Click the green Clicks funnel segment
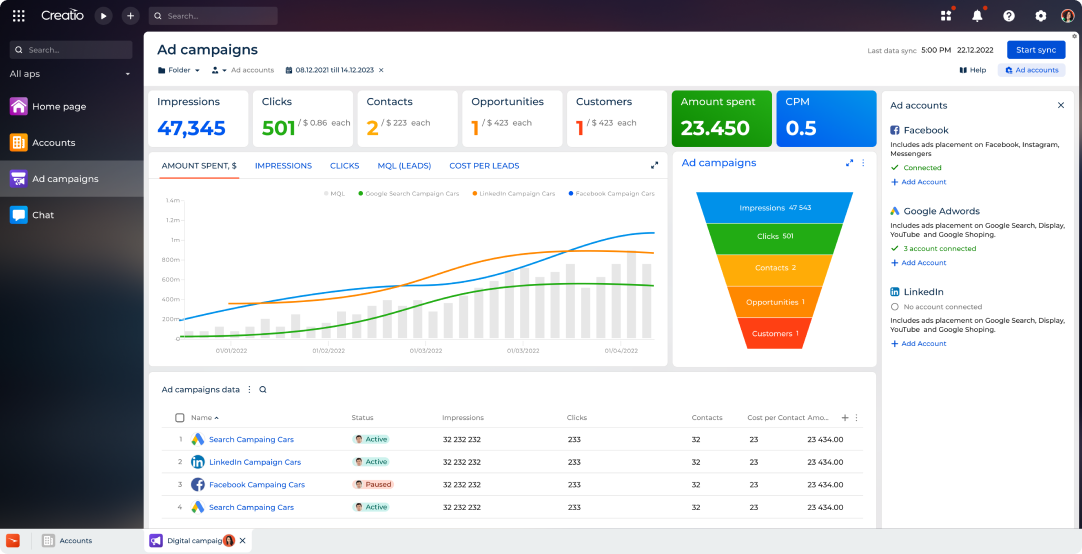This screenshot has height=554, width=1082. (775, 237)
